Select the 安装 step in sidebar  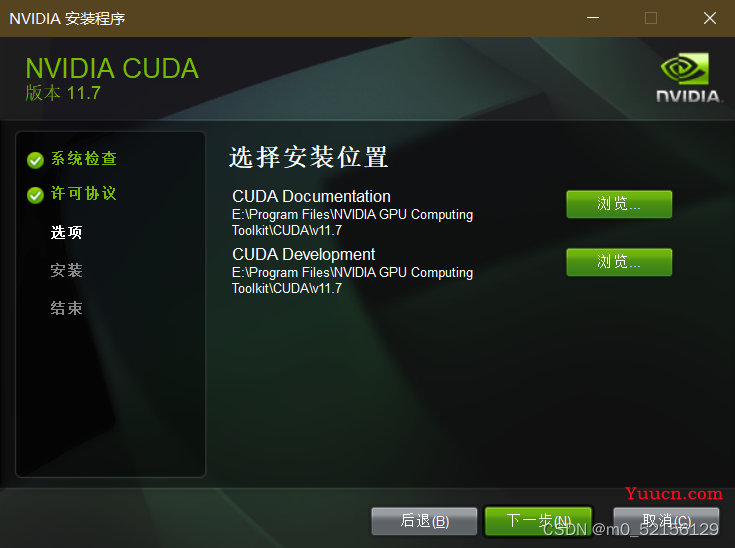67,270
